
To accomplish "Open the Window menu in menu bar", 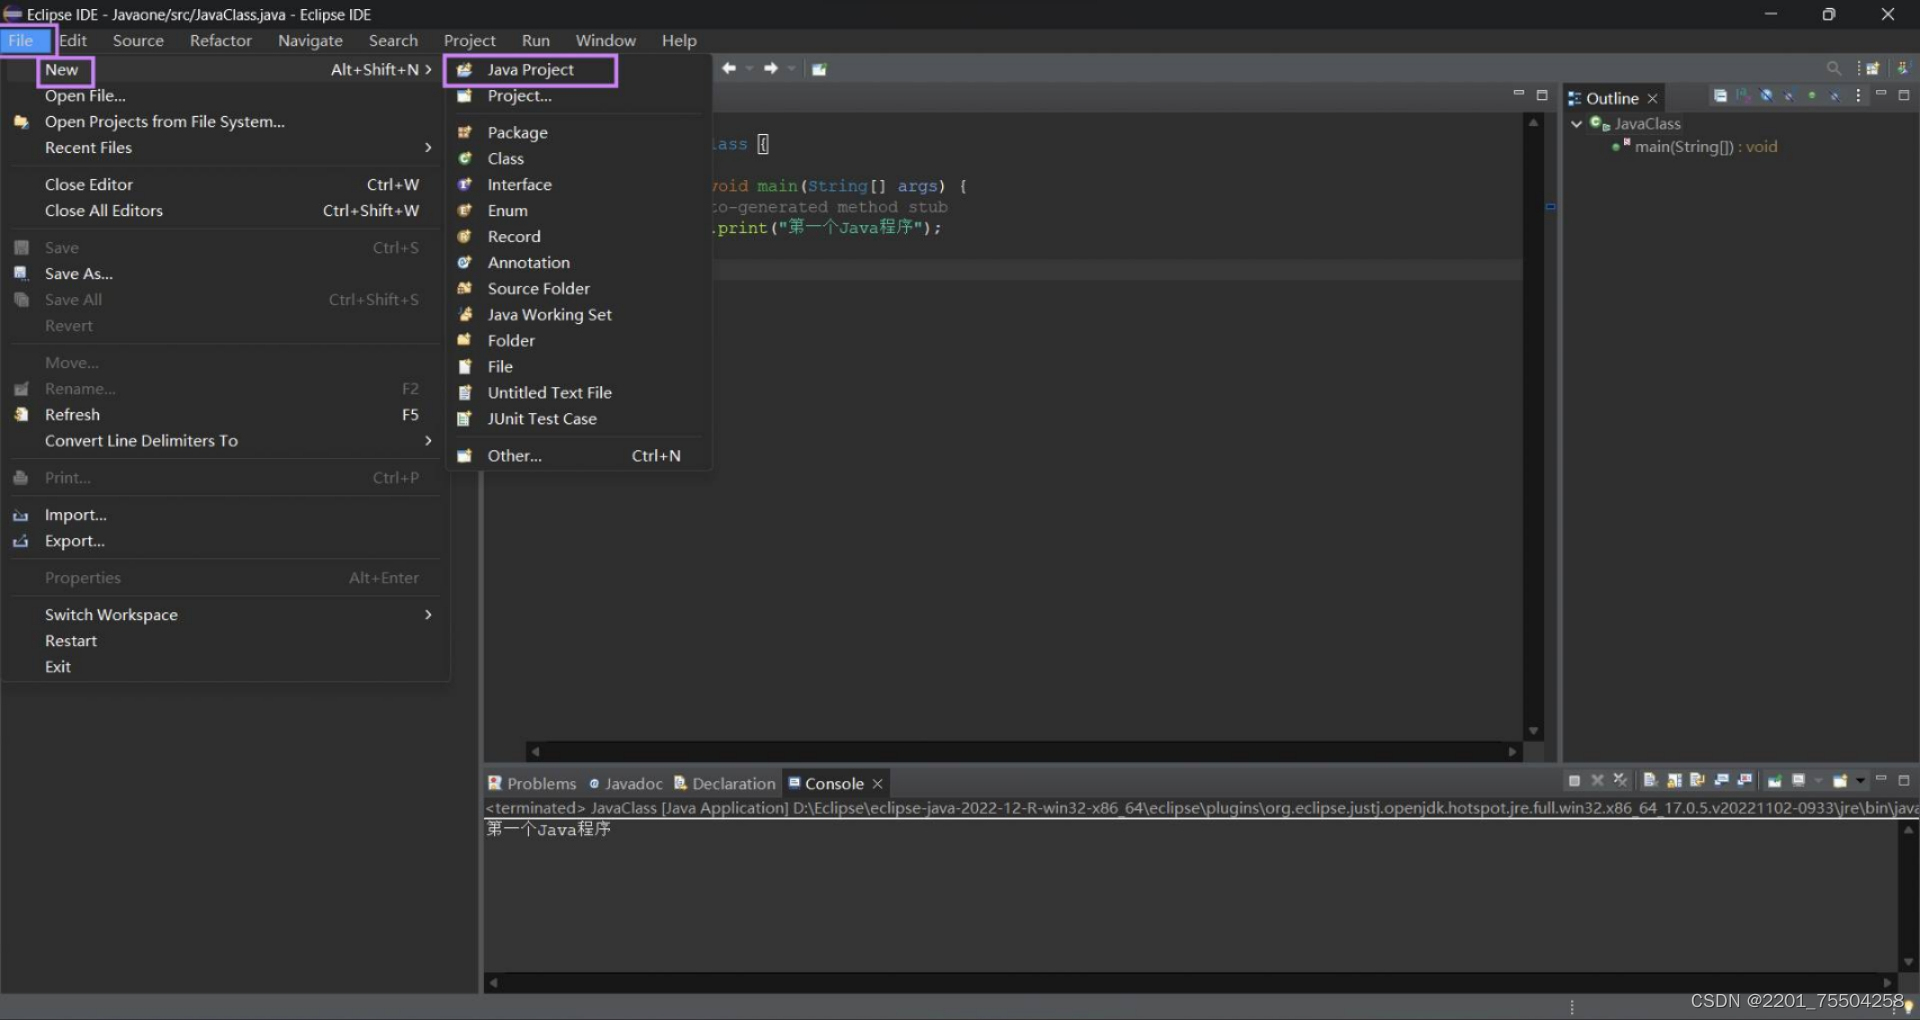I will click(605, 40).
